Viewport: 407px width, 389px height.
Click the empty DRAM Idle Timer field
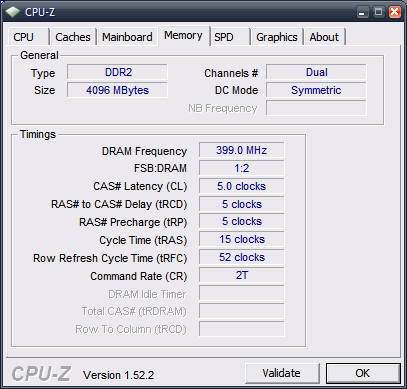pos(242,293)
